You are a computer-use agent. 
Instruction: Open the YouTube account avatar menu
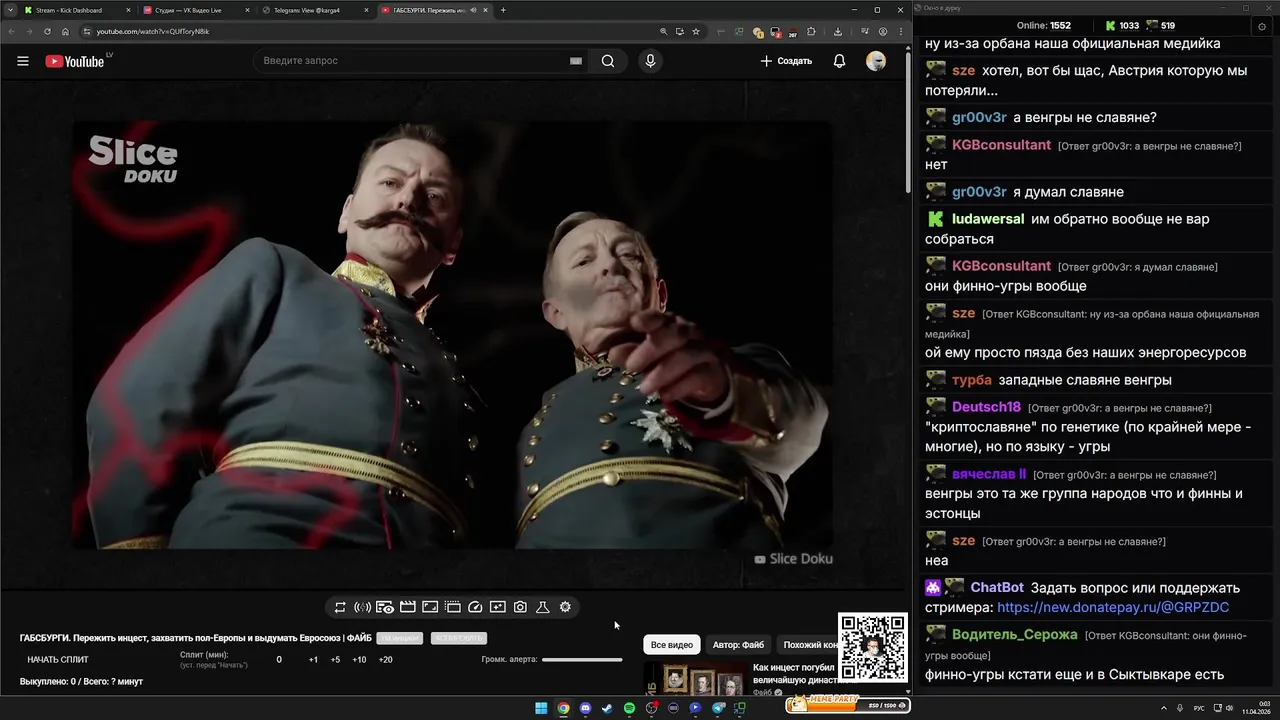876,61
